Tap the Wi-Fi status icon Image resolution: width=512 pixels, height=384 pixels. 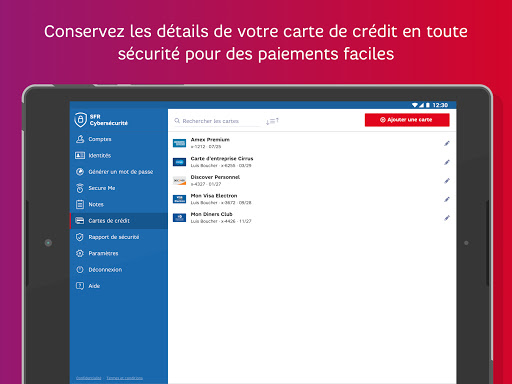pyautogui.click(x=415, y=105)
